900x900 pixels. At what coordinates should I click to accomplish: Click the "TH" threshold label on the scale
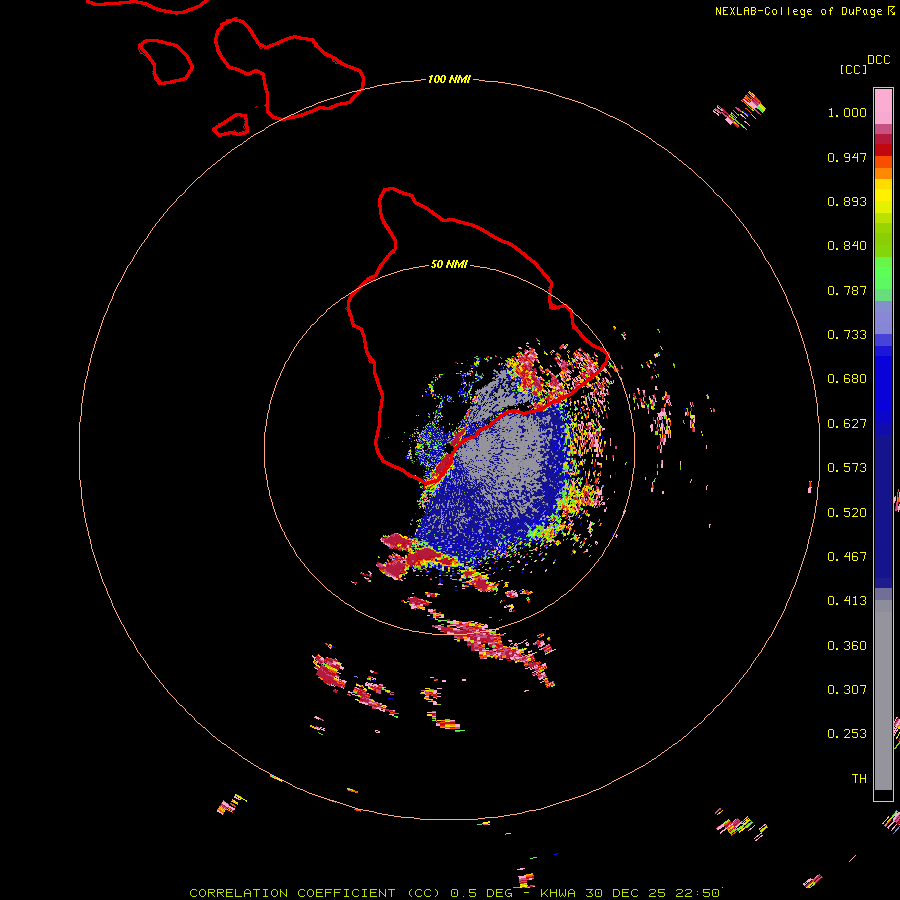coord(859,779)
